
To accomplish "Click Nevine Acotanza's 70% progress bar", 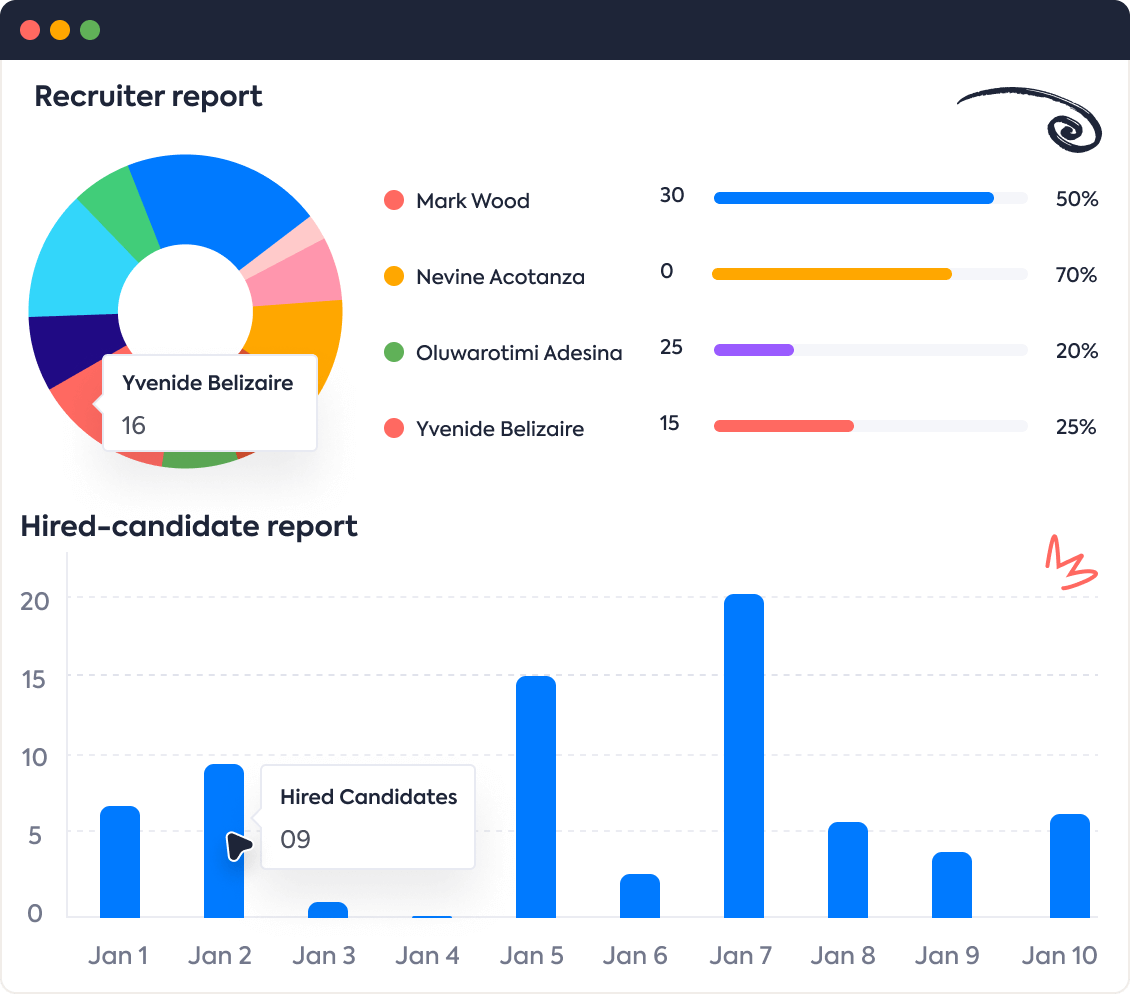I will click(x=830, y=273).
